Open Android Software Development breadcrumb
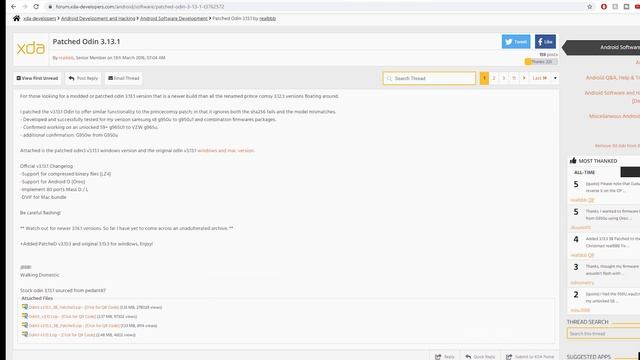Screen dimensions: 640x360 point(174,18)
